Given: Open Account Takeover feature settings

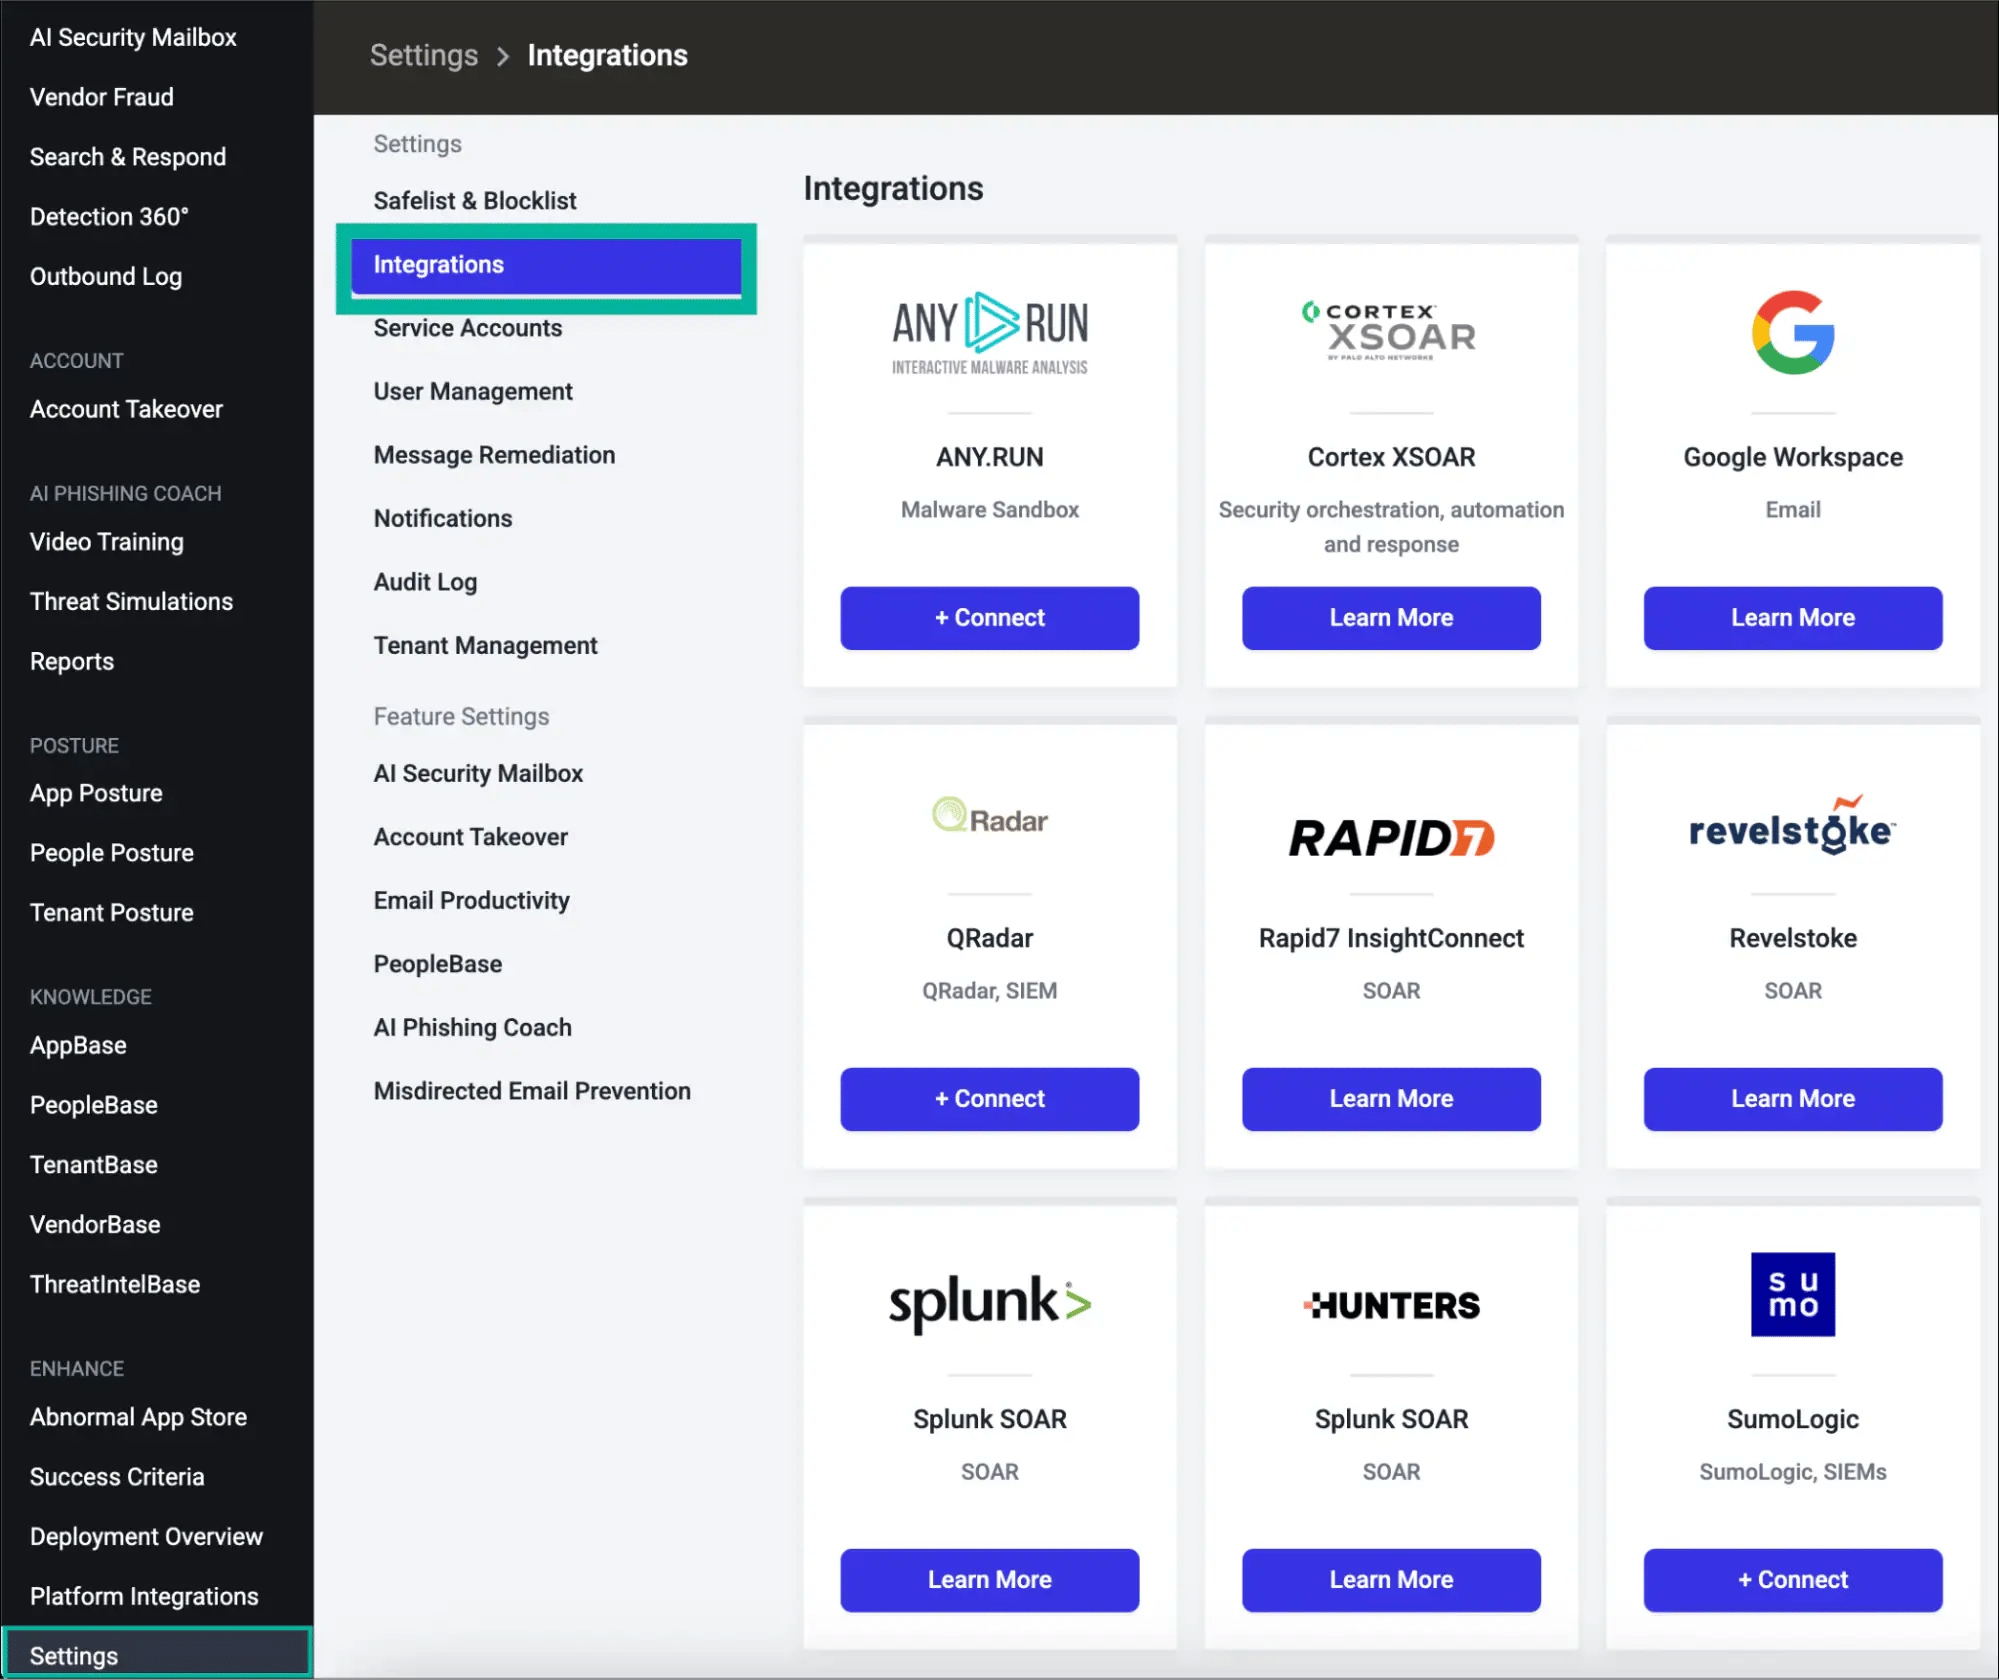Looking at the screenshot, I should [470, 837].
